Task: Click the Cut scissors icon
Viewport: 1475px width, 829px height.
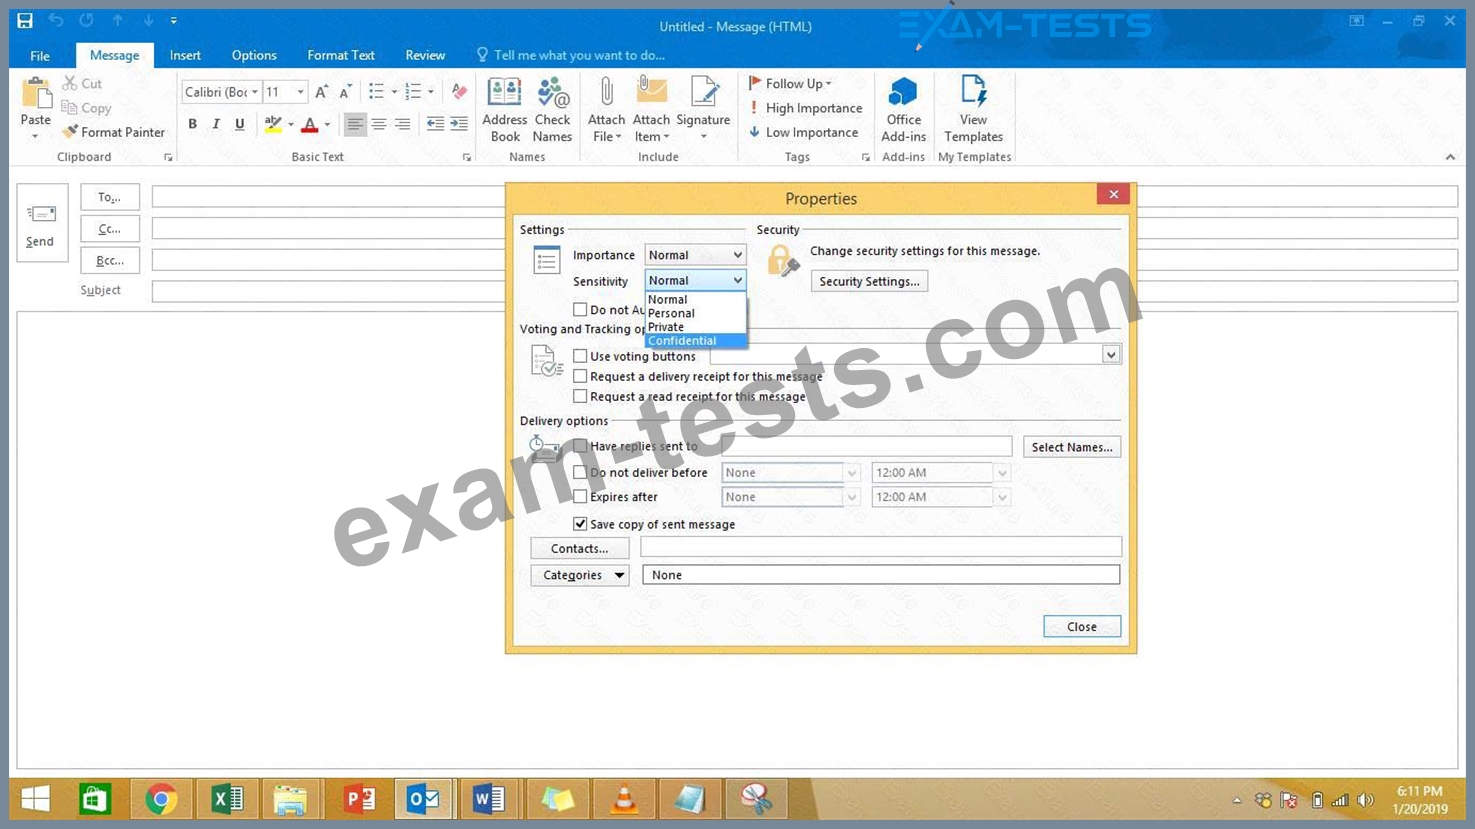Action: pos(70,83)
